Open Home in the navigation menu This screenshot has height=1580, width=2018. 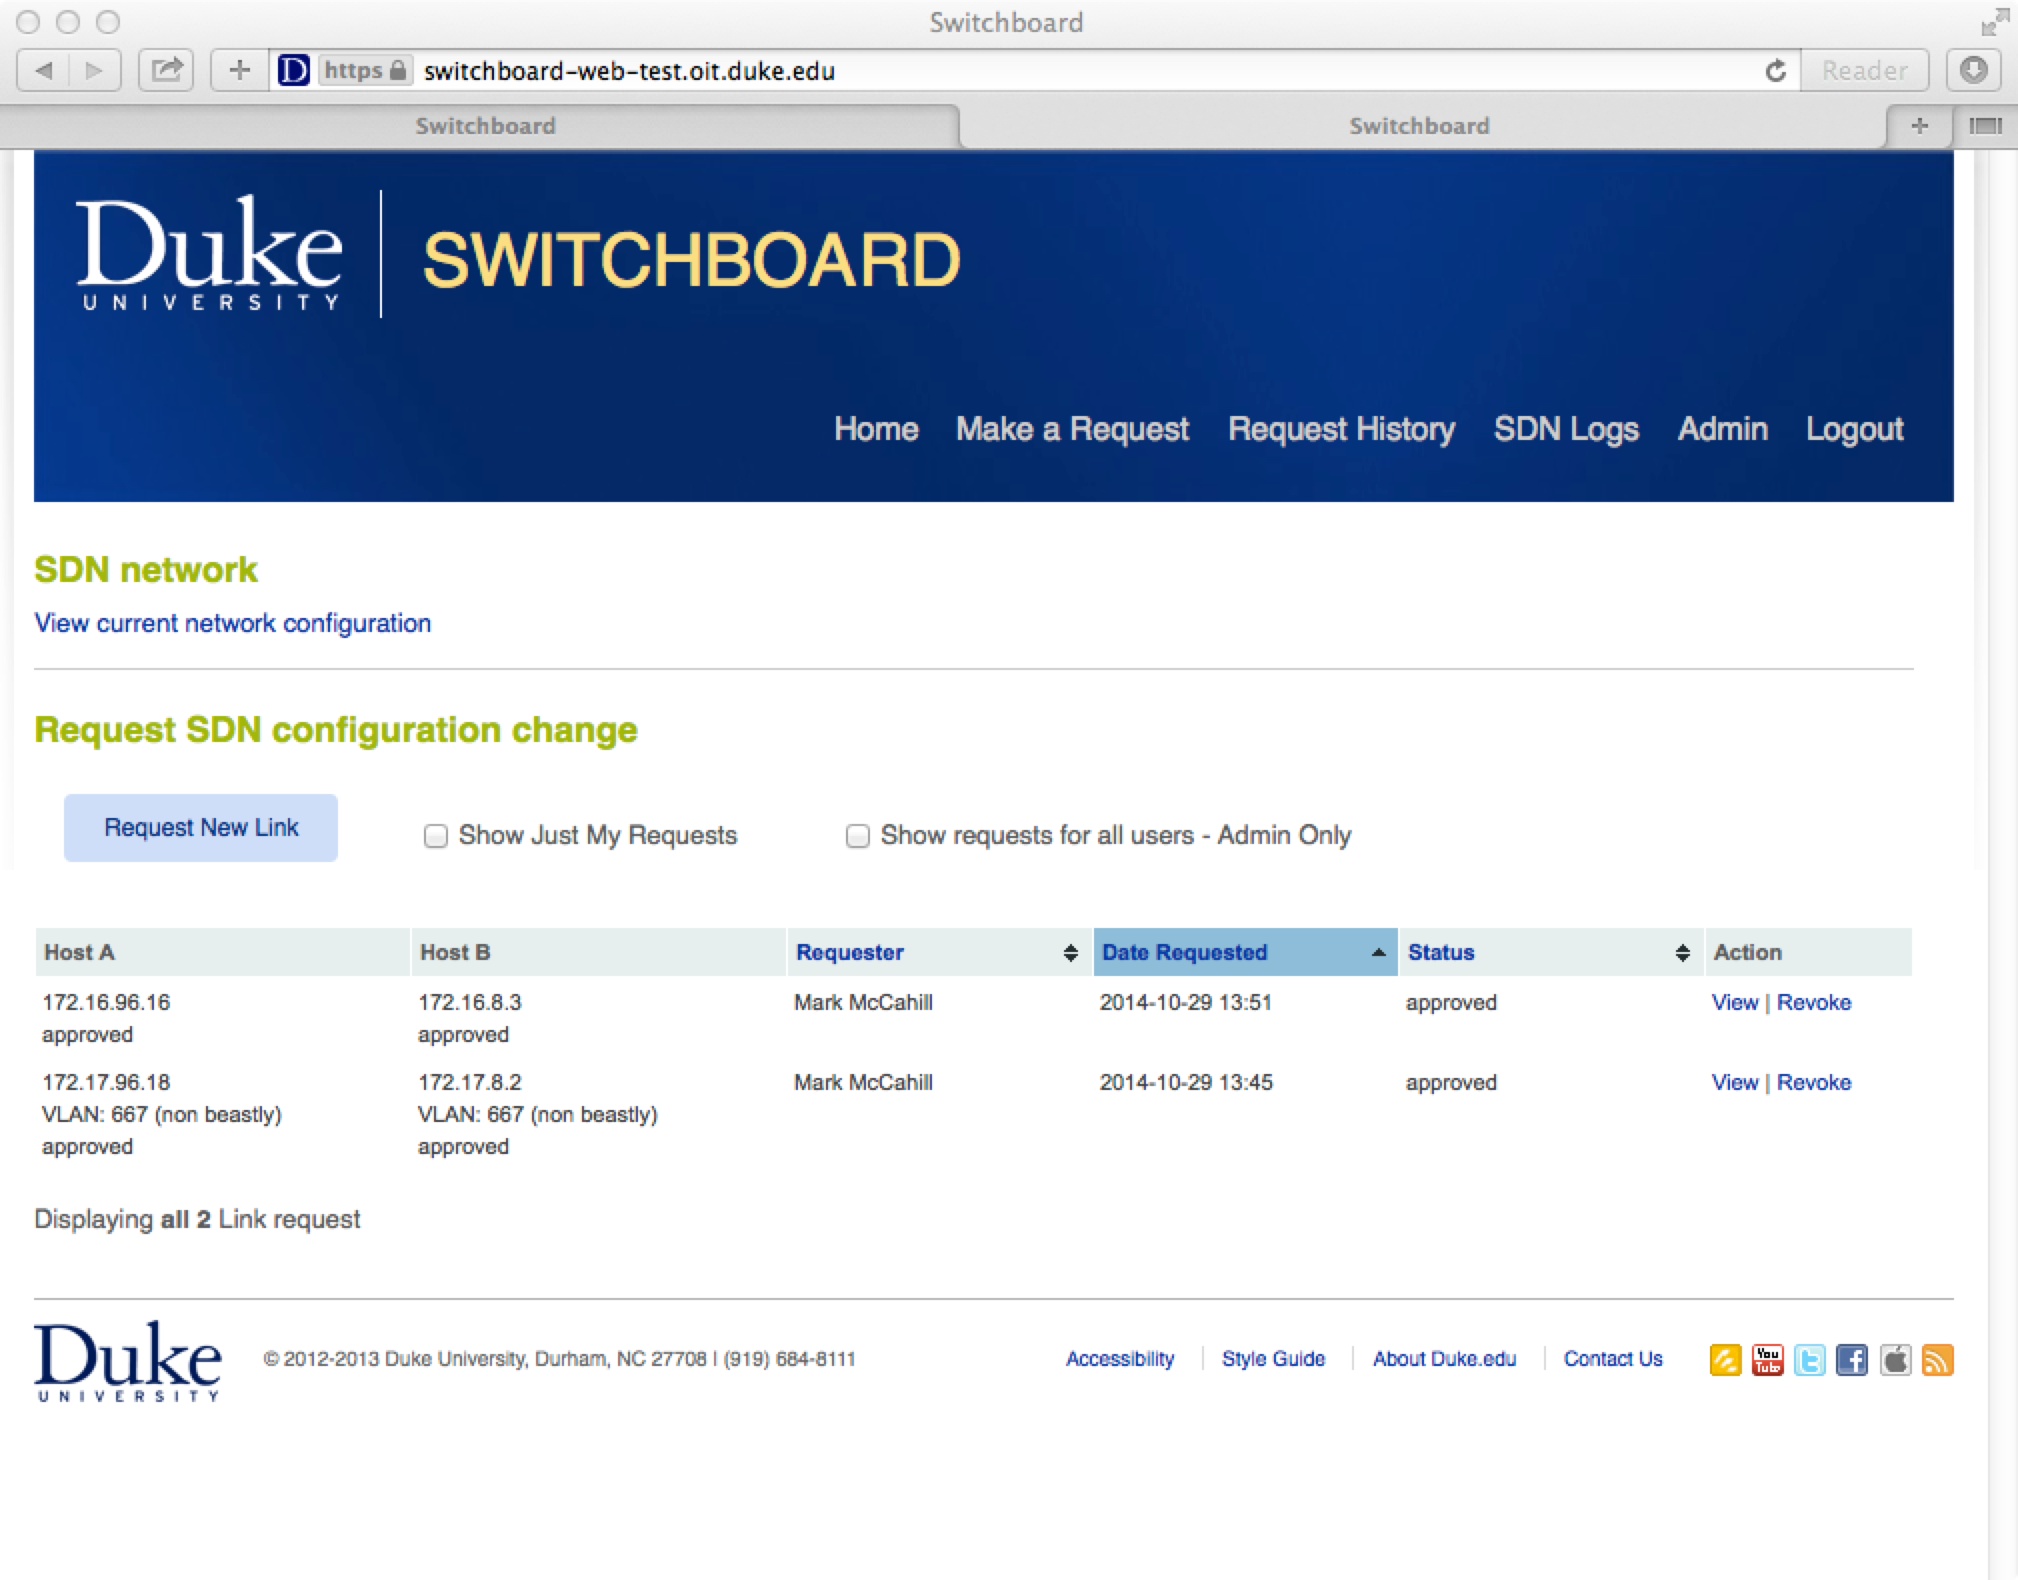tap(876, 429)
